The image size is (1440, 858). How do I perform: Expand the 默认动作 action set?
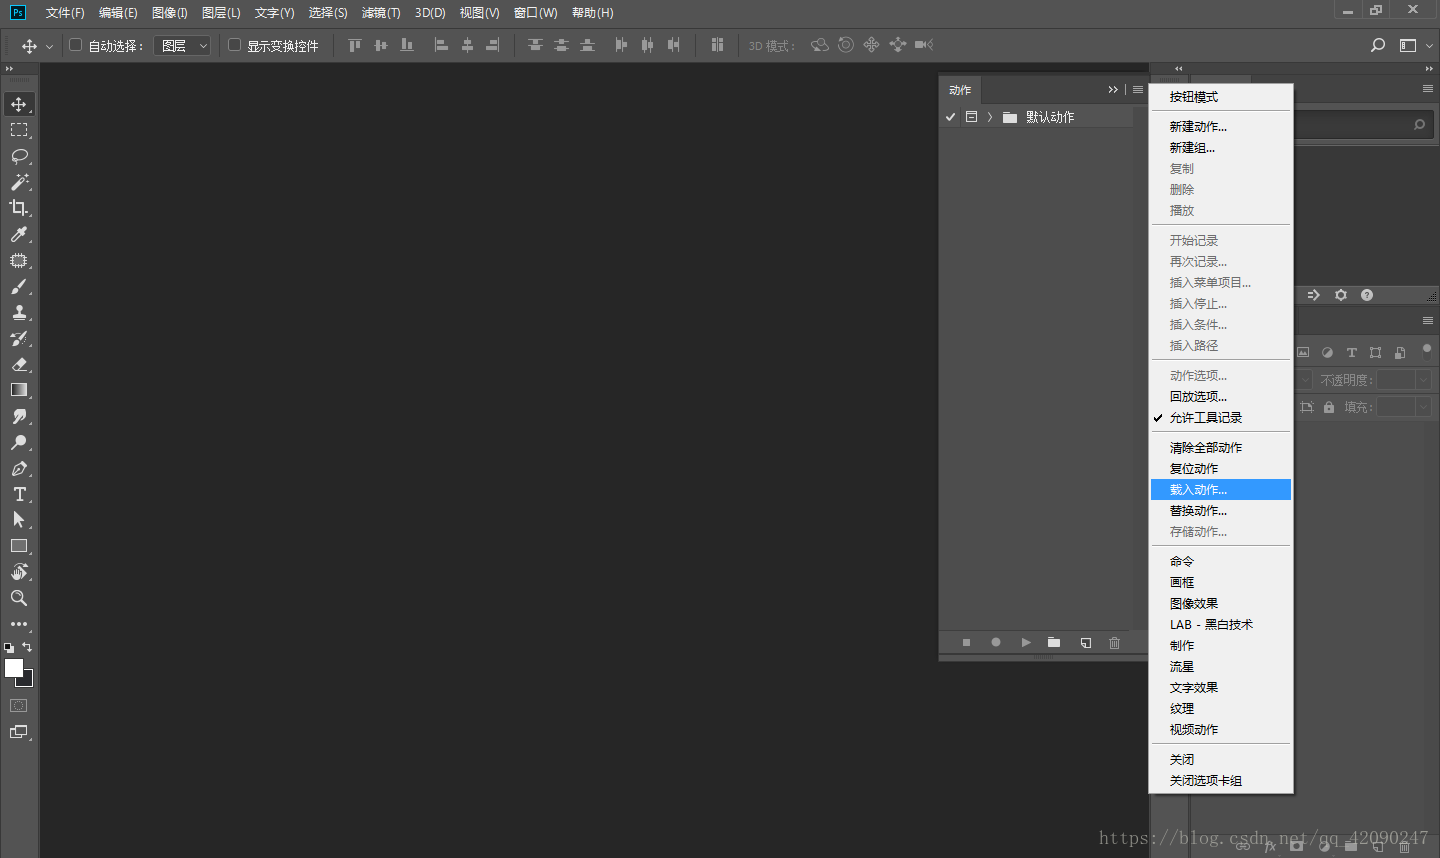pyautogui.click(x=990, y=117)
